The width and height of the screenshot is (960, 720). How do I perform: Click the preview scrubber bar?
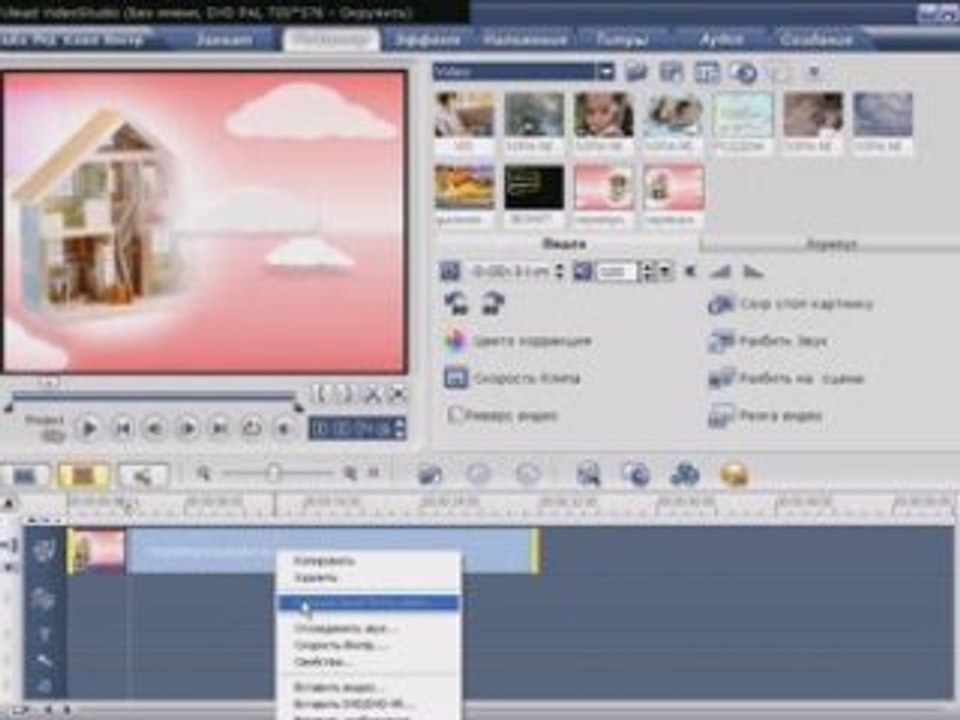coord(153,396)
